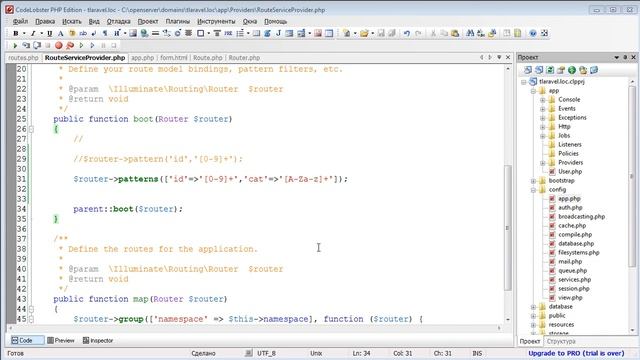Screen dimensions: 640x360
Task: Switch to routes.php tab
Action: pyautogui.click(x=23, y=58)
